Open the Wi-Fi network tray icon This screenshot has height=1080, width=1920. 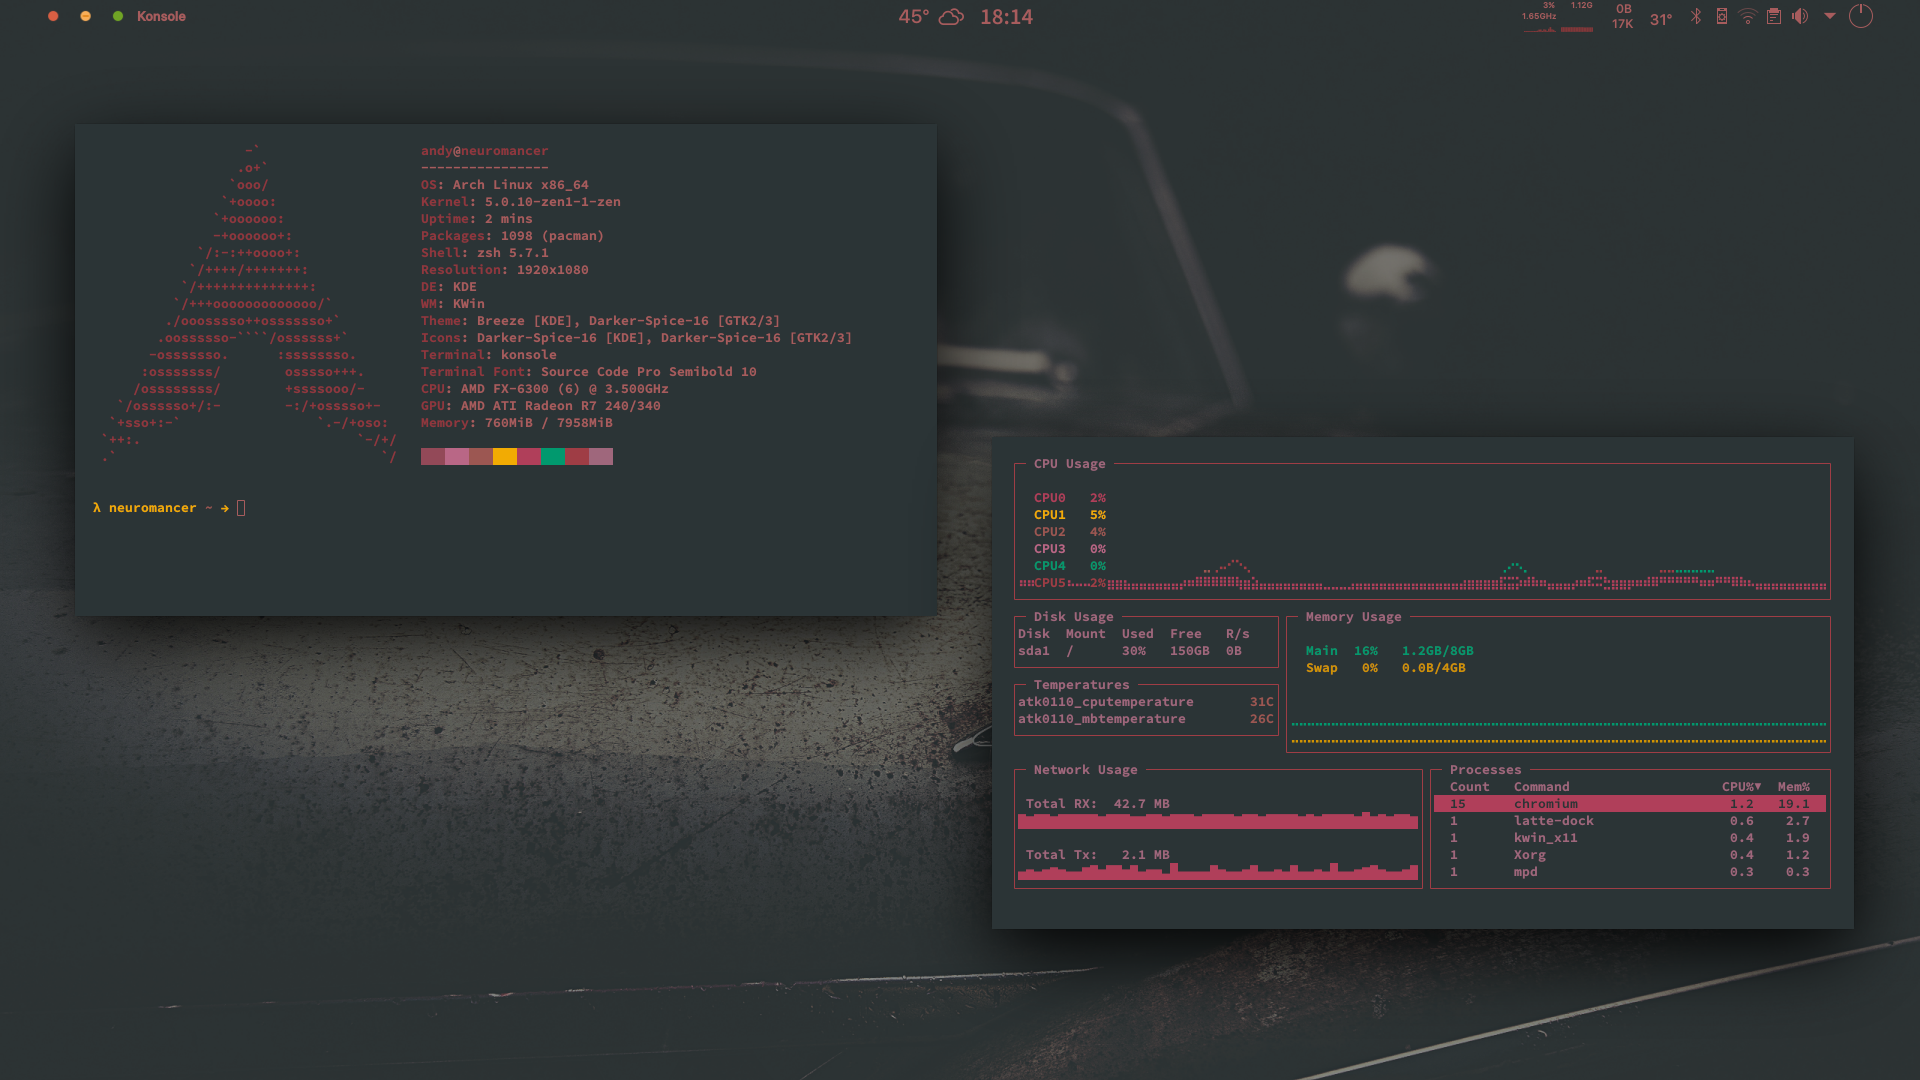tap(1748, 16)
